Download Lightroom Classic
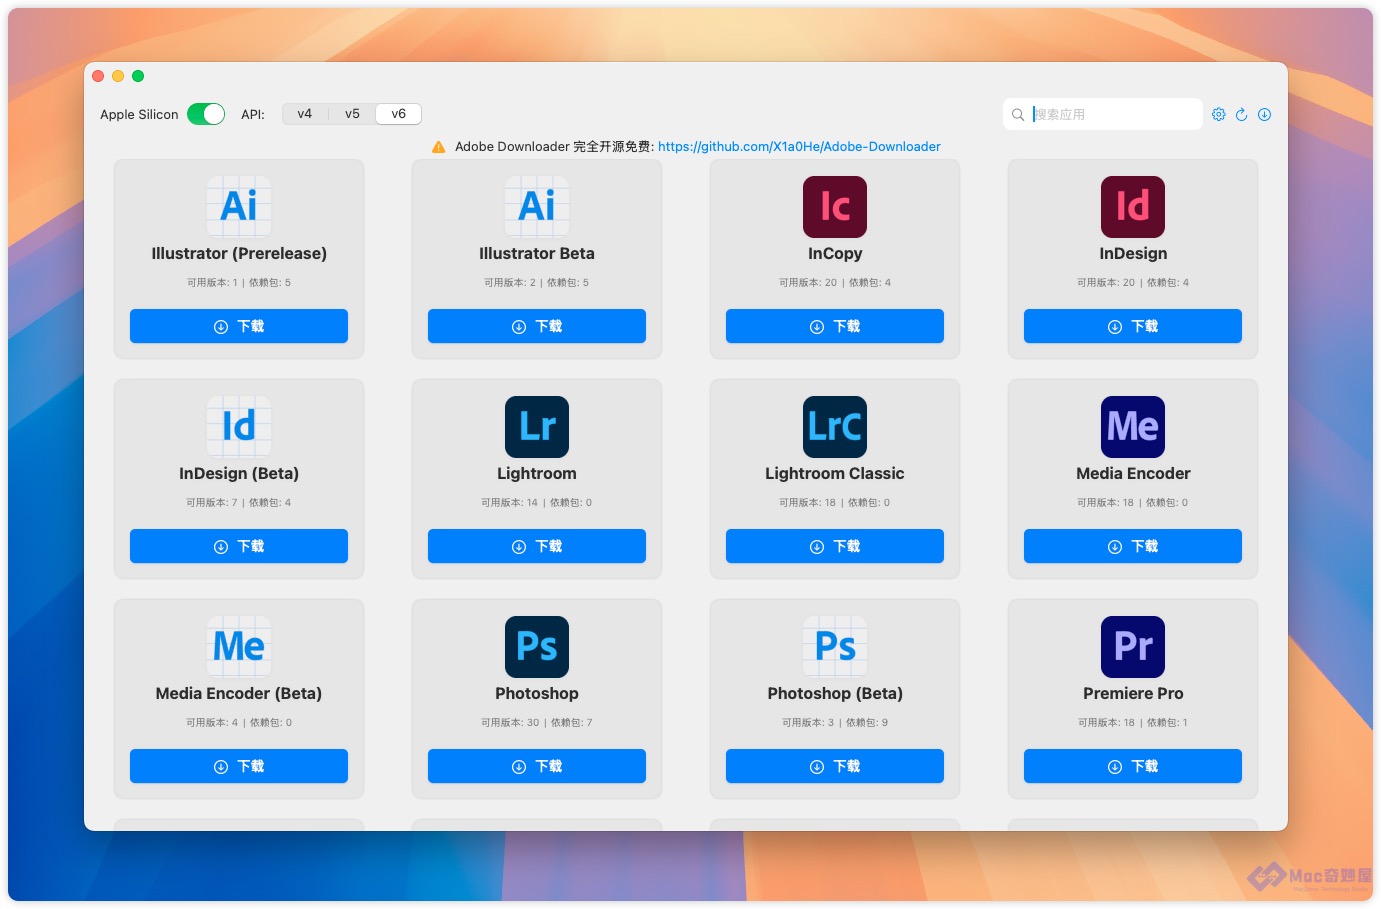This screenshot has height=909, width=1381. (835, 546)
